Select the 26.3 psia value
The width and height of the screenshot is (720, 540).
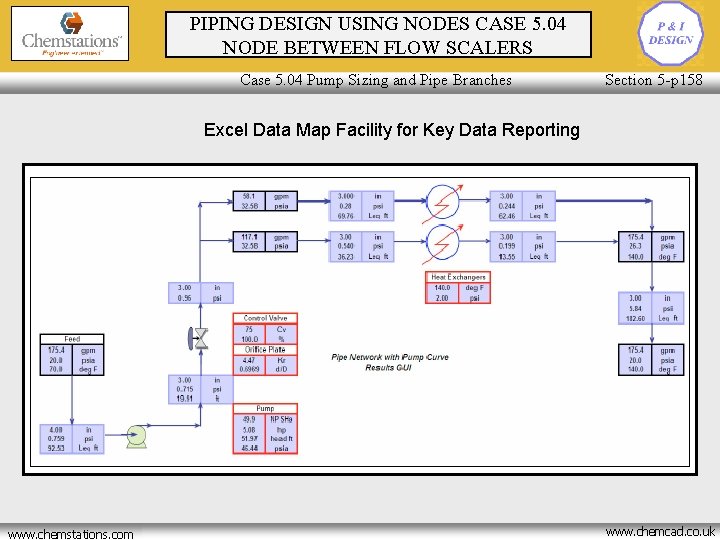tap(636, 246)
